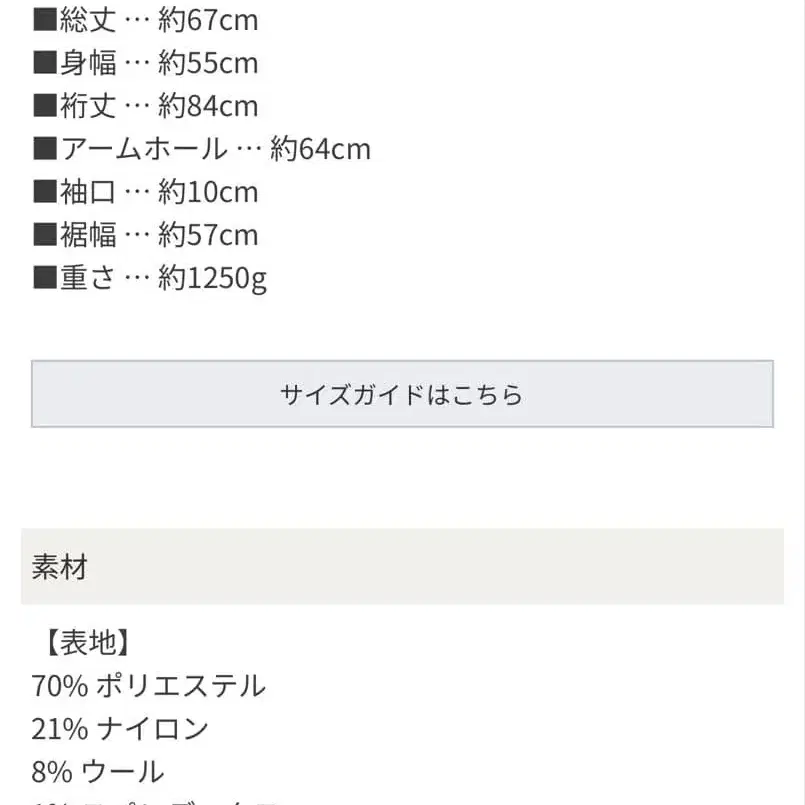Click the 21% ナイロン text line
This screenshot has height=805, width=805.
(120, 728)
